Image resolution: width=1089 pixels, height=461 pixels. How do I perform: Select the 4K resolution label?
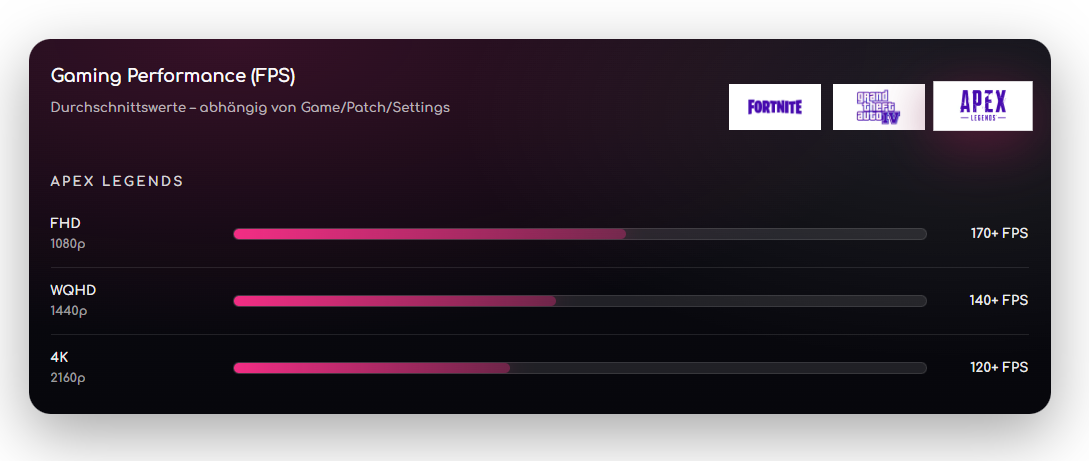point(59,357)
